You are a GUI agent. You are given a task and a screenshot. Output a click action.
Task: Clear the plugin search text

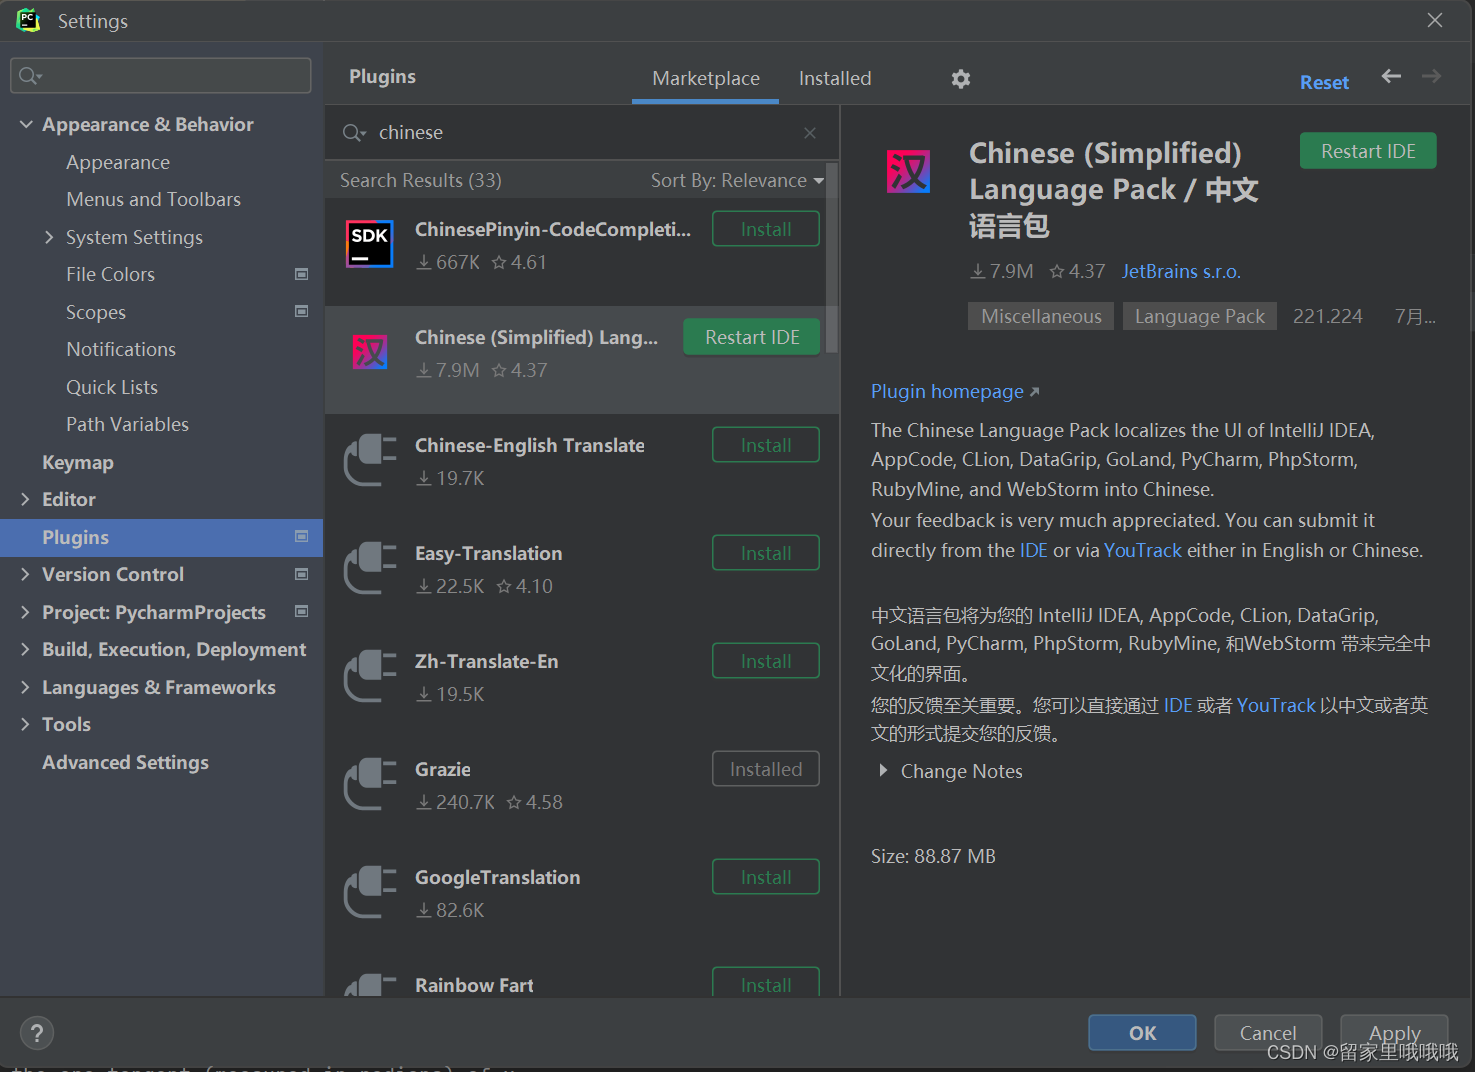(810, 133)
